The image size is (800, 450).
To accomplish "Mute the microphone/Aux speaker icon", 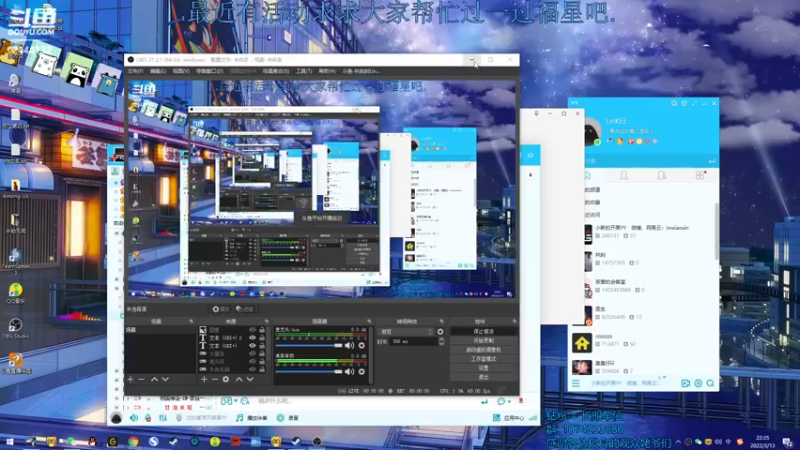I will (349, 345).
